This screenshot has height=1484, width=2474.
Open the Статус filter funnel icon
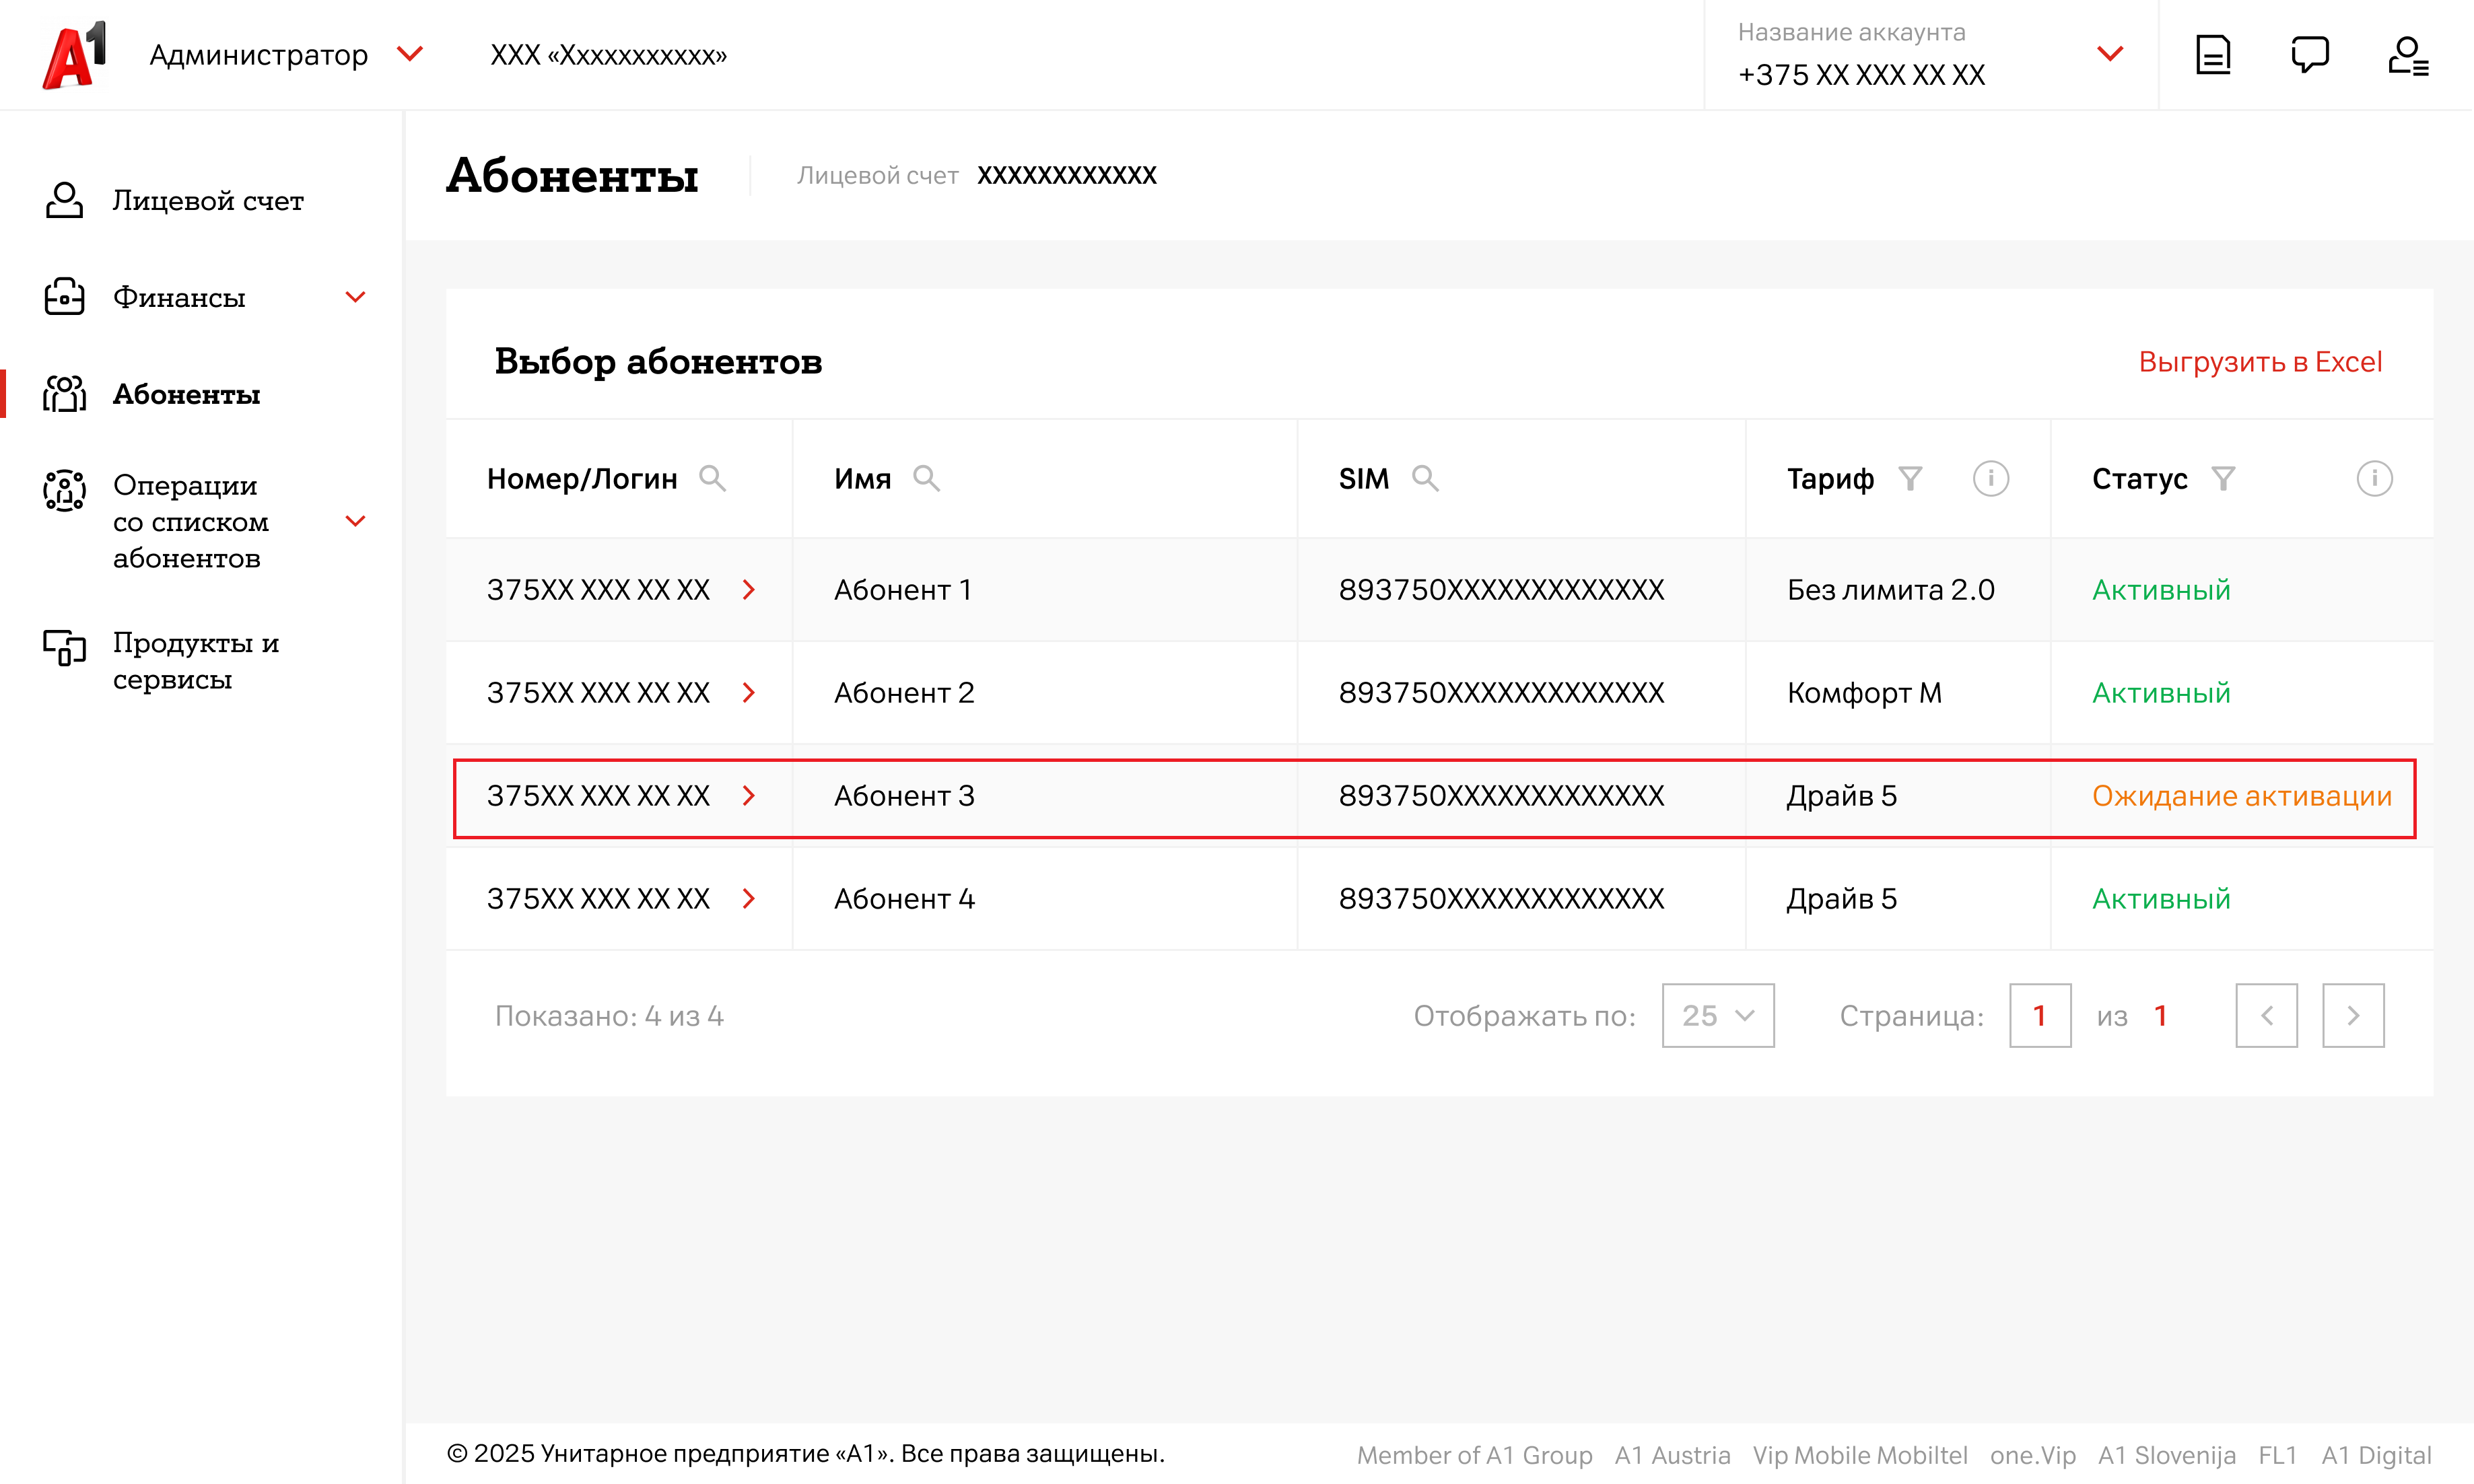(x=2222, y=479)
